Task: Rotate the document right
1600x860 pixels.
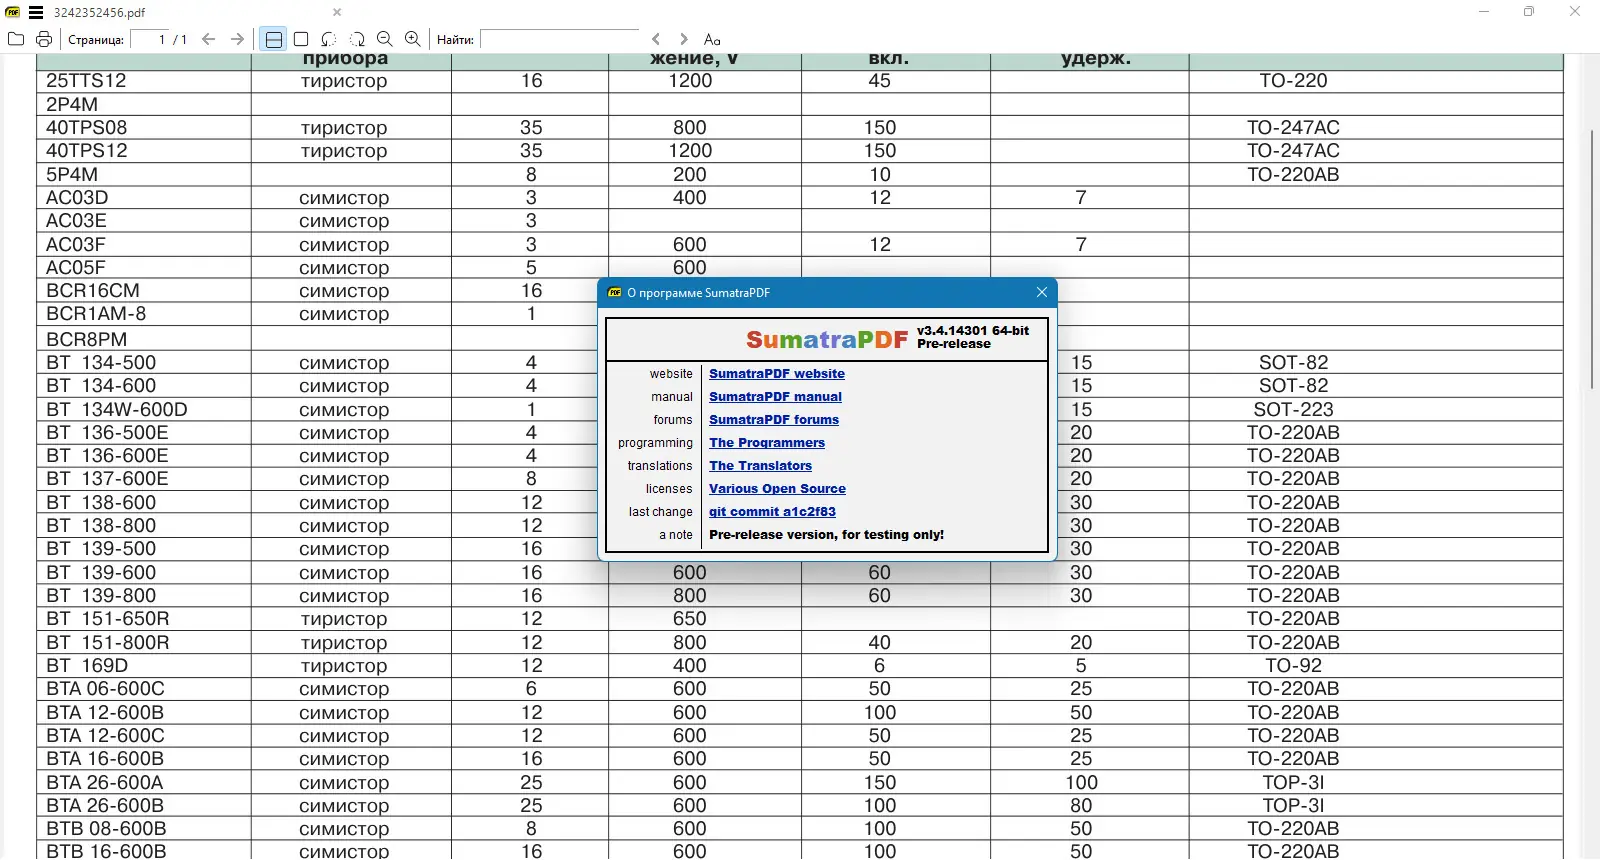Action: coord(357,39)
